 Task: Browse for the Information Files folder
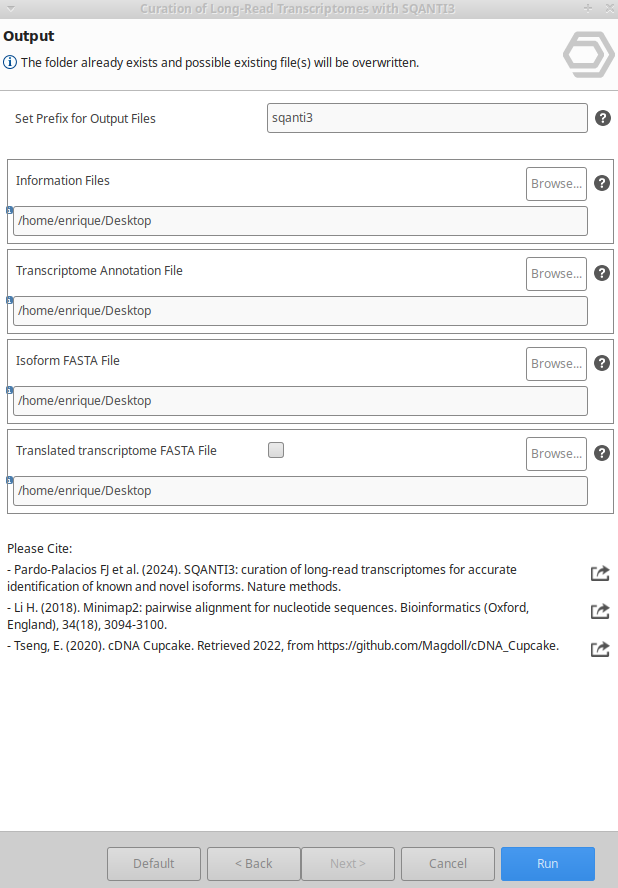coord(556,184)
